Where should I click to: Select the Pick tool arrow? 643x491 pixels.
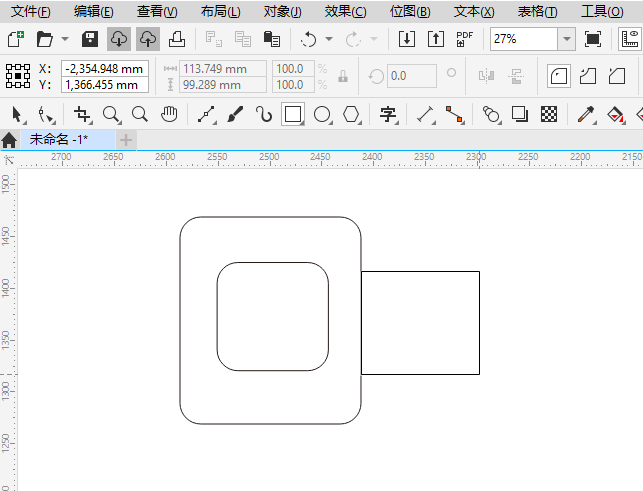(x=17, y=114)
